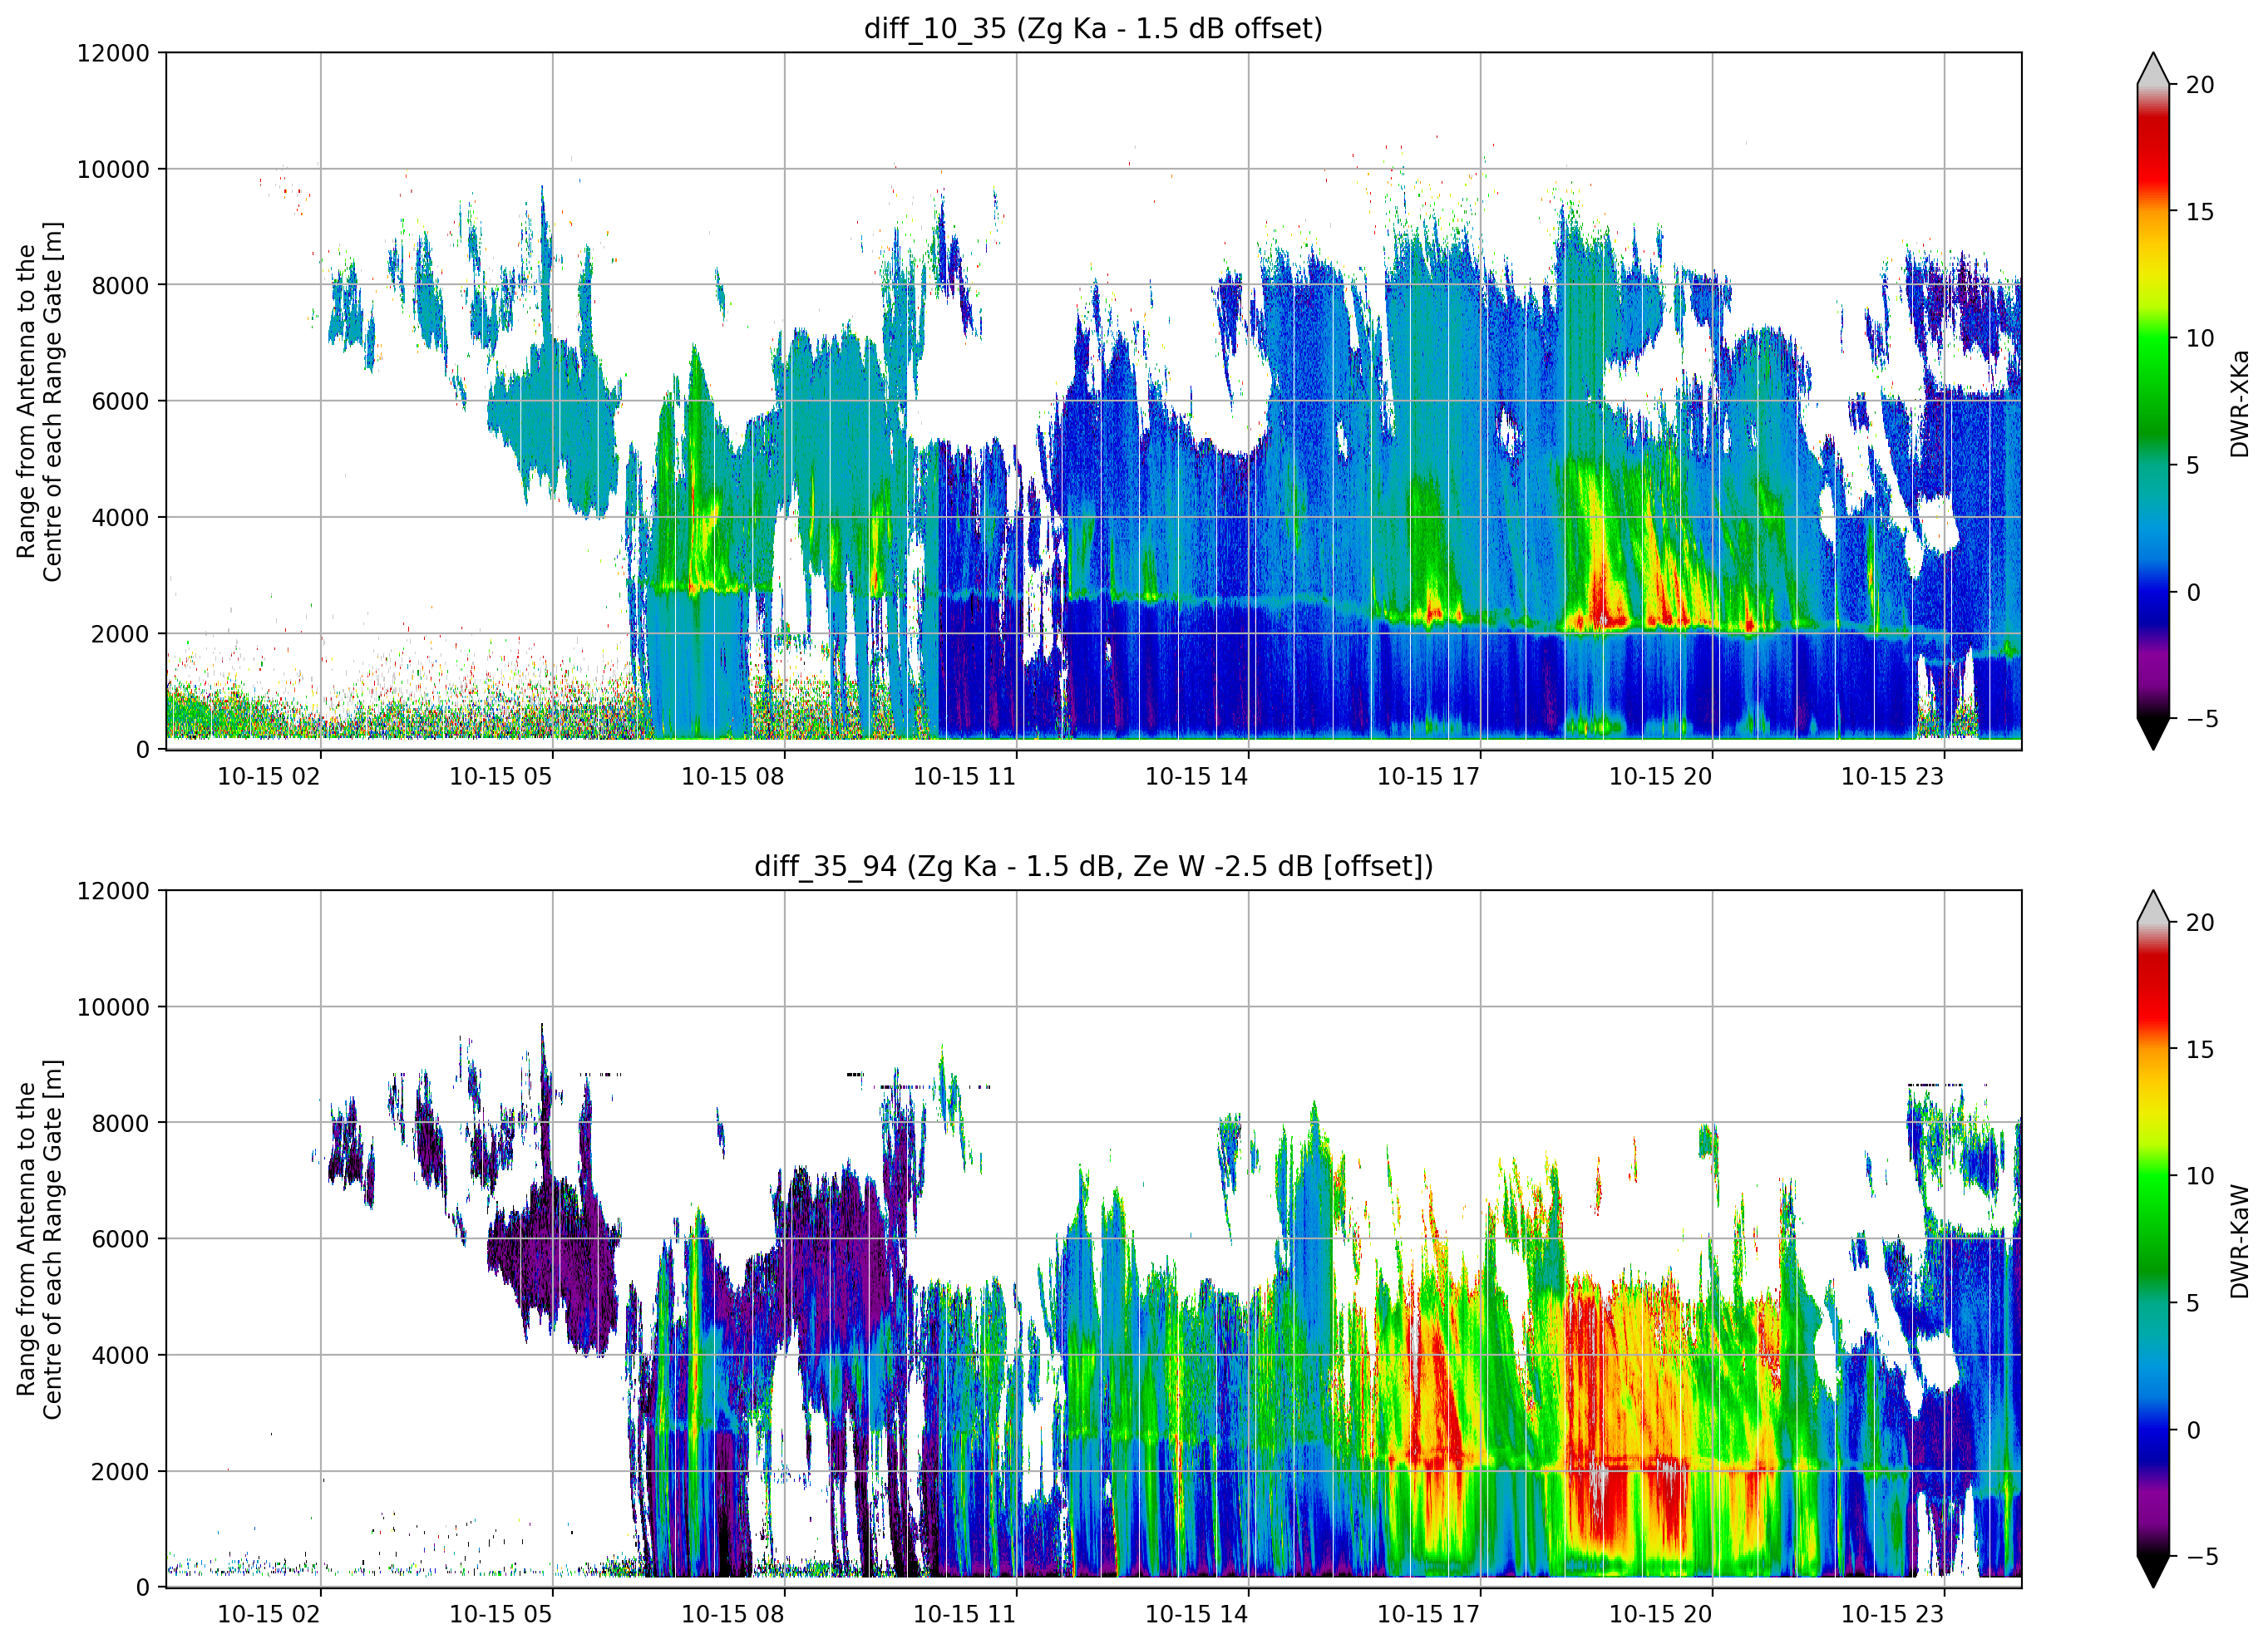Screen dimensions: 2268x1644
Task: Click the '10-15 11' x-tick under the top plot
Action: (x=964, y=777)
